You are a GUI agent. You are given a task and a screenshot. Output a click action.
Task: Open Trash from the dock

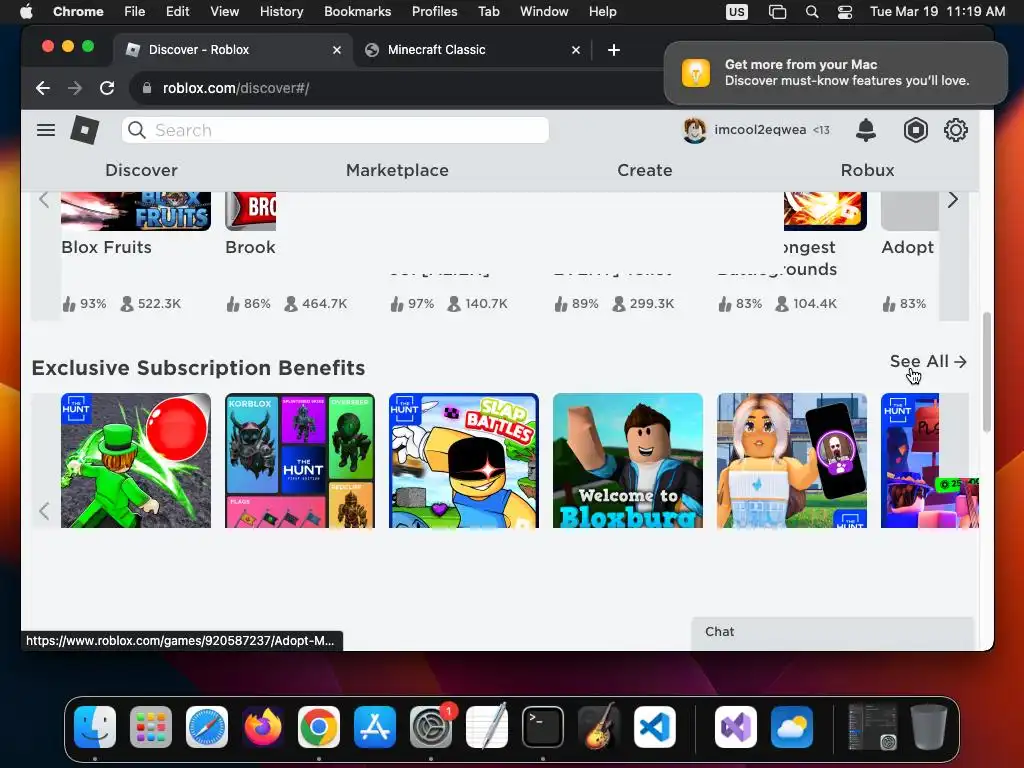pyautogui.click(x=929, y=727)
